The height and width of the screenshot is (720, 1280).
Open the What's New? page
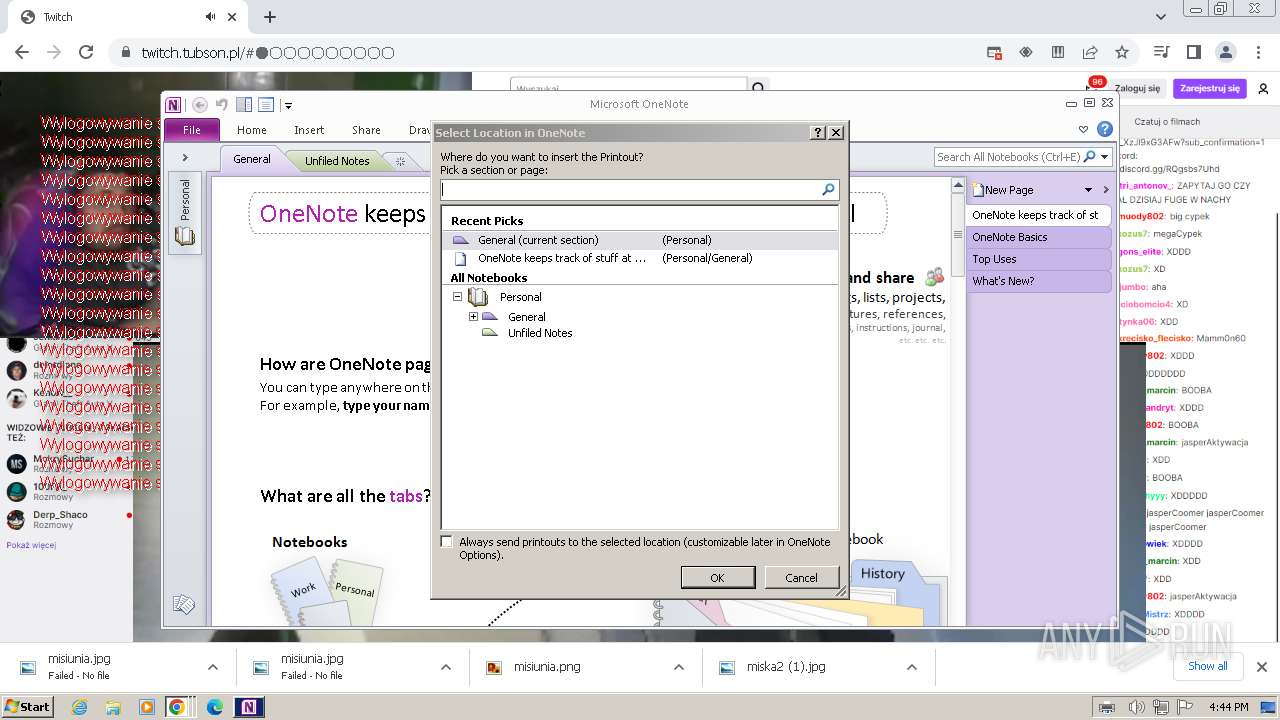[1039, 281]
